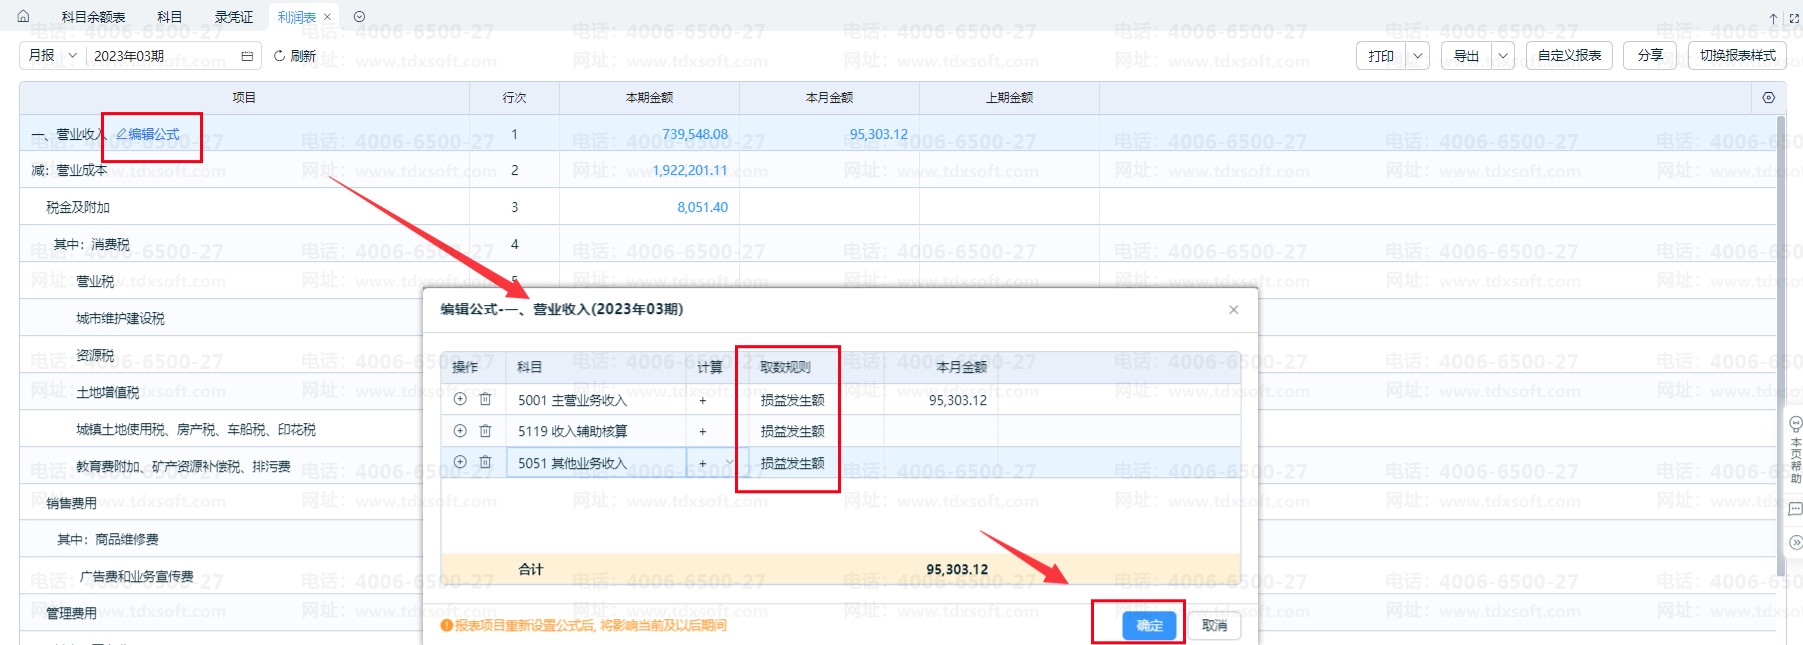Open the 月报 report type dropdown
The image size is (1803, 645).
(52, 56)
